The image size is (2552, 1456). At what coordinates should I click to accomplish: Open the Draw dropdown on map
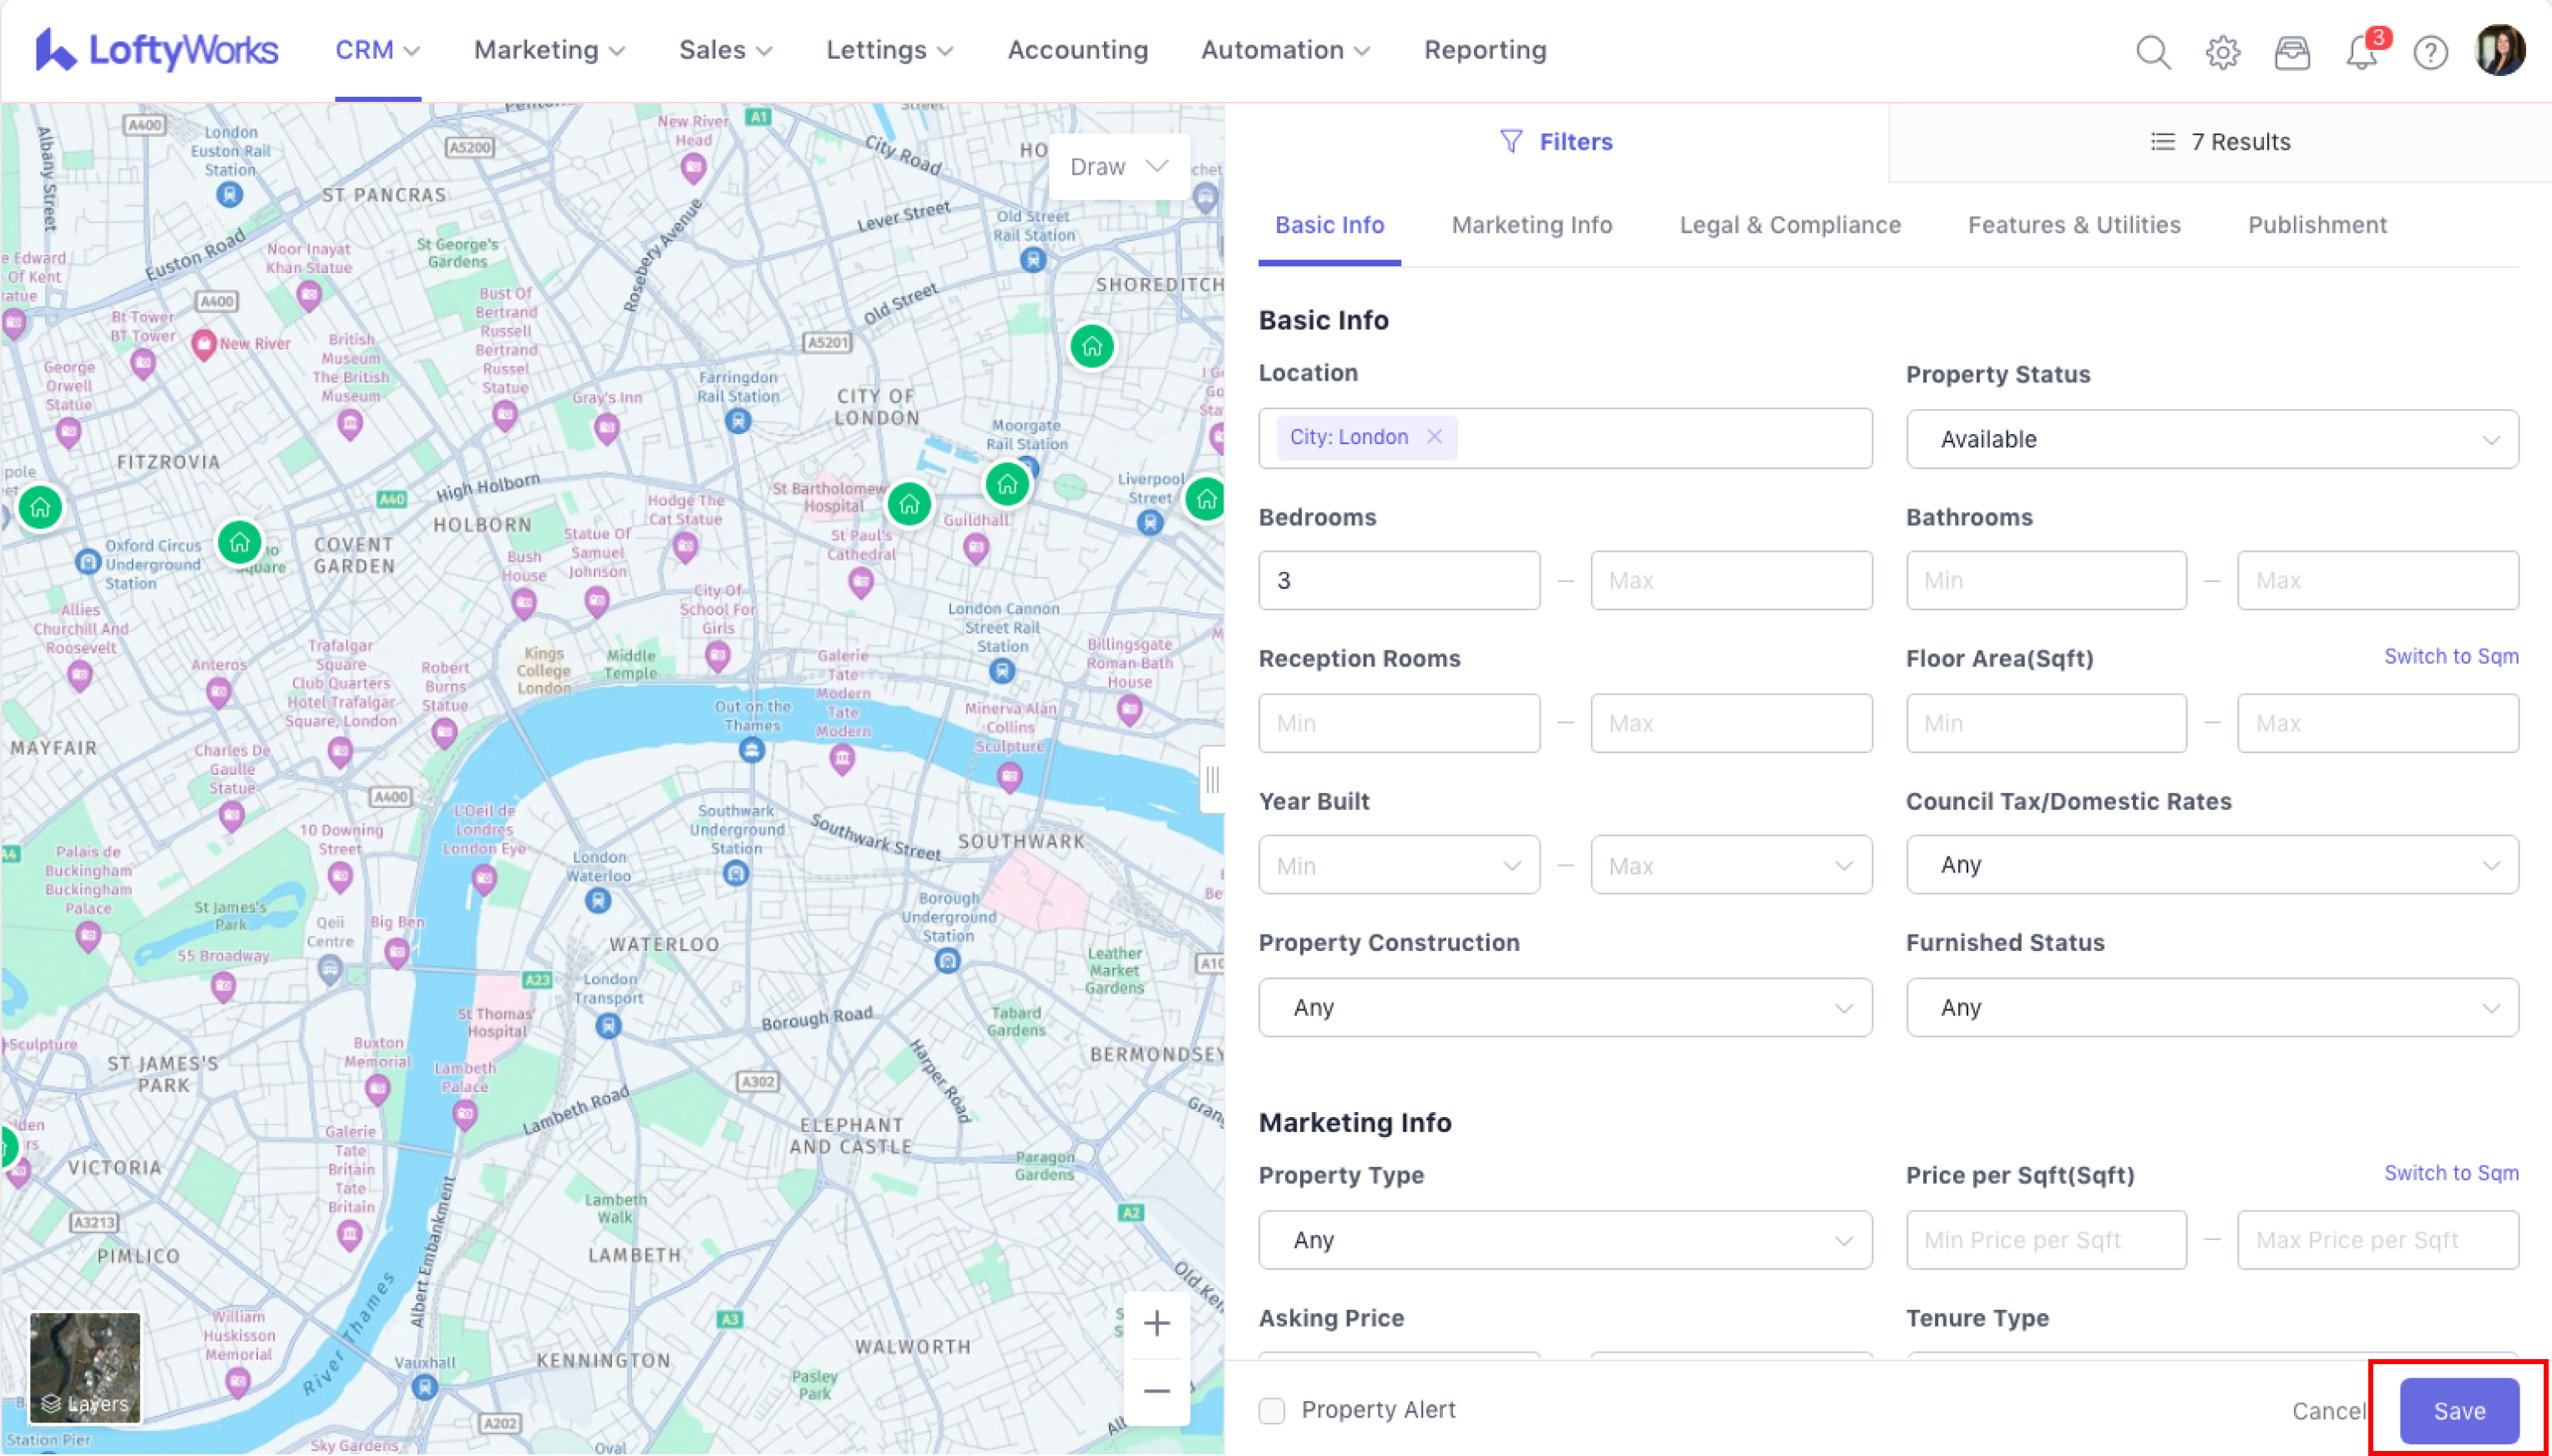coord(1118,167)
